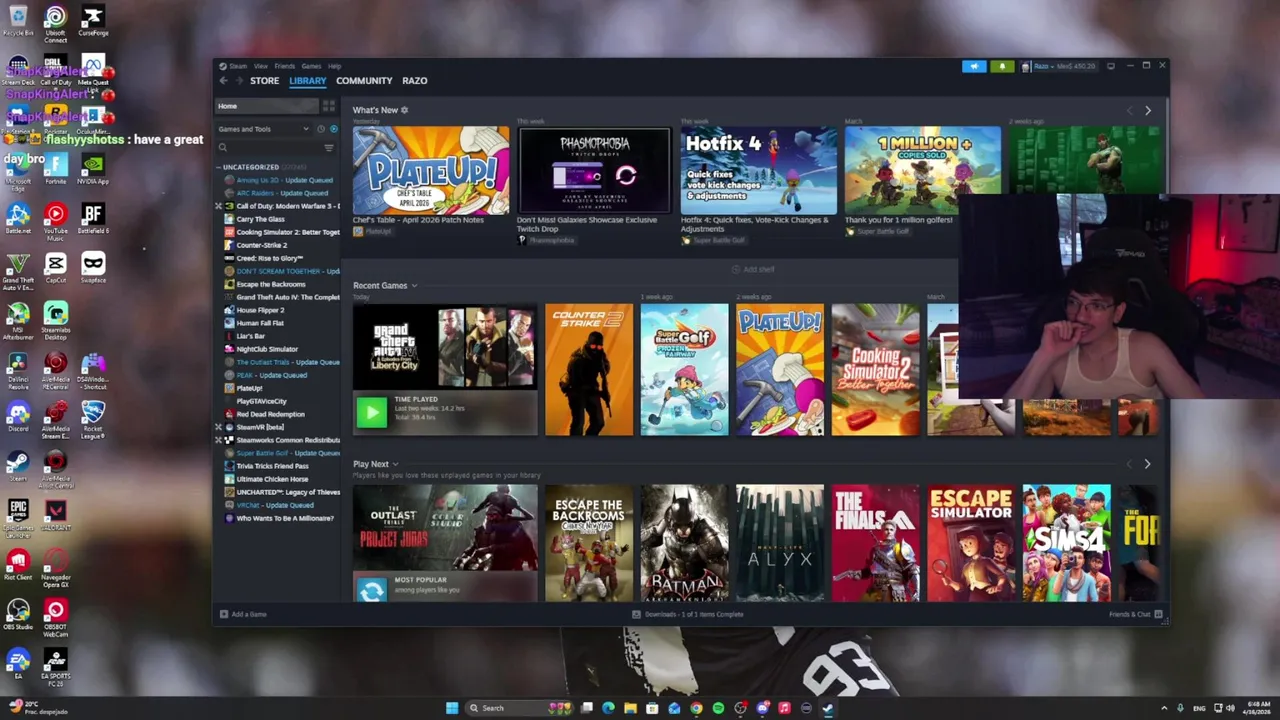
Task: Open DaVinci Resolve desktop icon
Action: click(x=17, y=369)
